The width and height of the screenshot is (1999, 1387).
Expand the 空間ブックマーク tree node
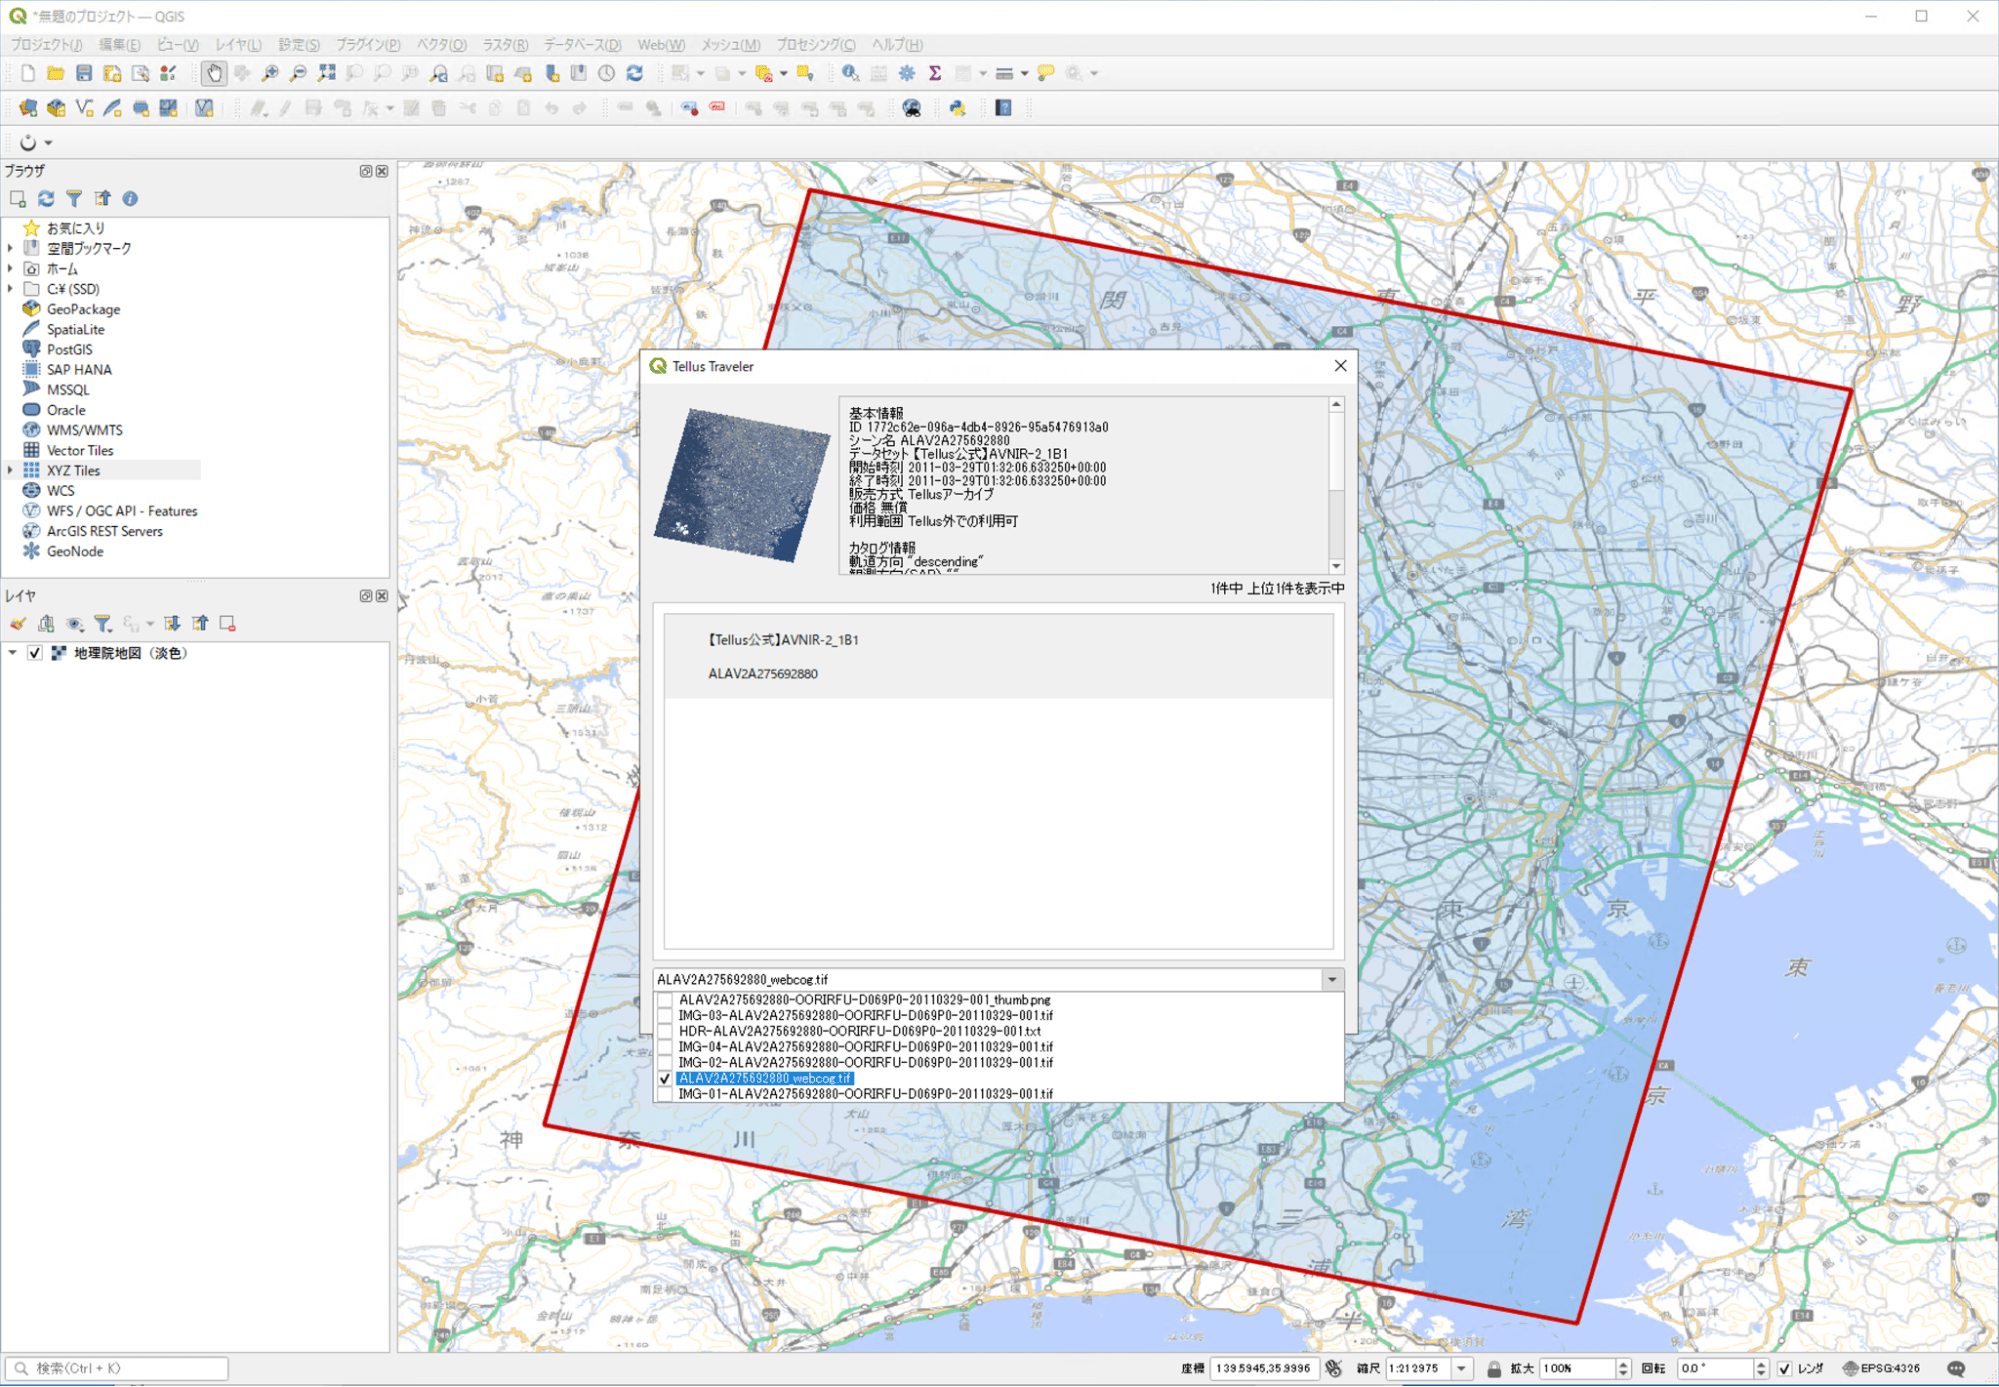(11, 248)
